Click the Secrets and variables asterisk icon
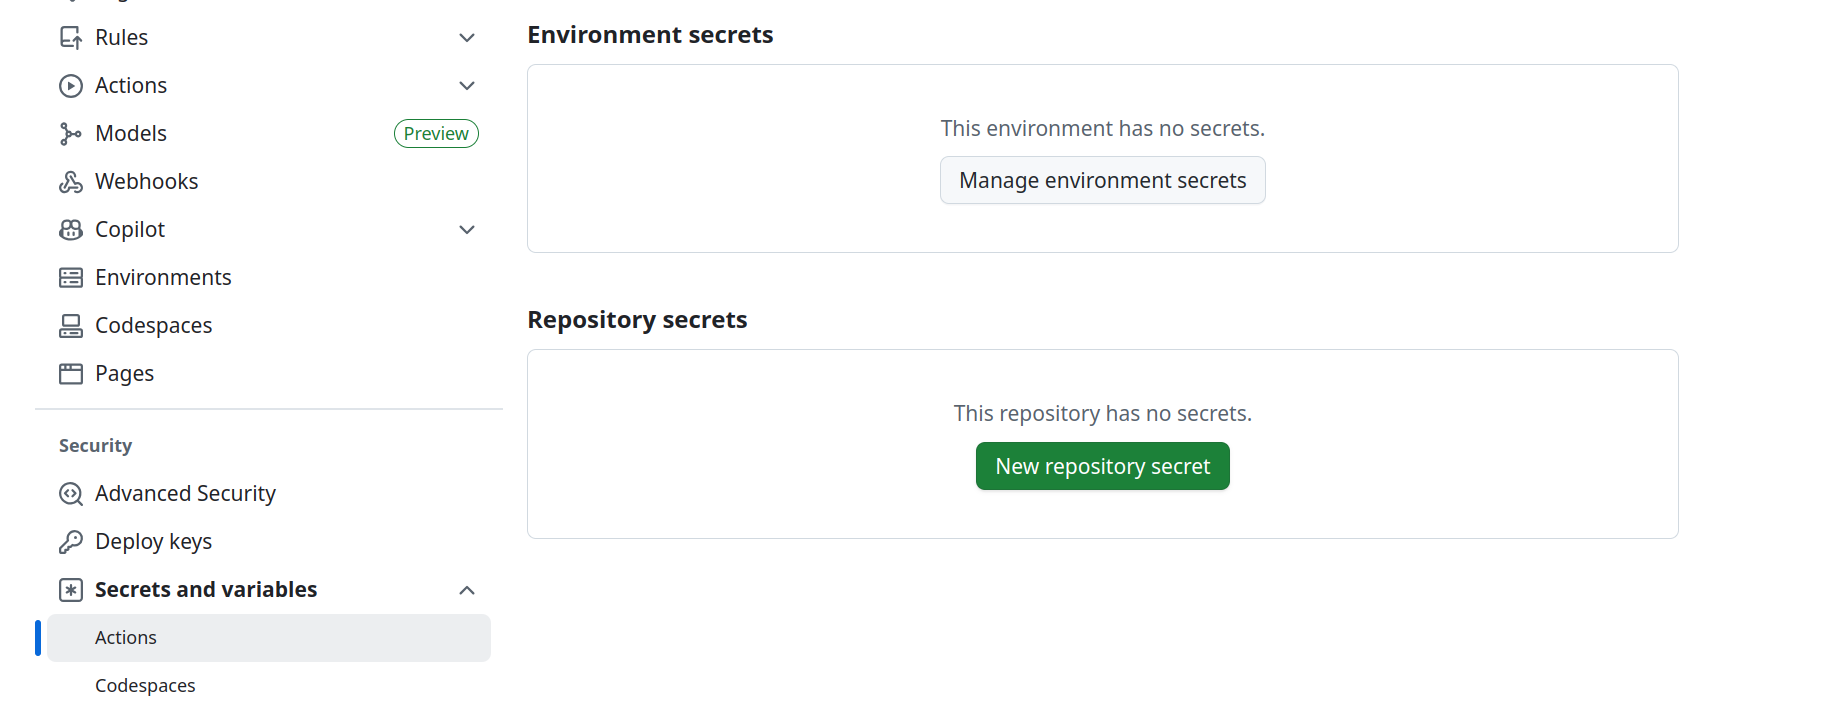 pos(71,590)
